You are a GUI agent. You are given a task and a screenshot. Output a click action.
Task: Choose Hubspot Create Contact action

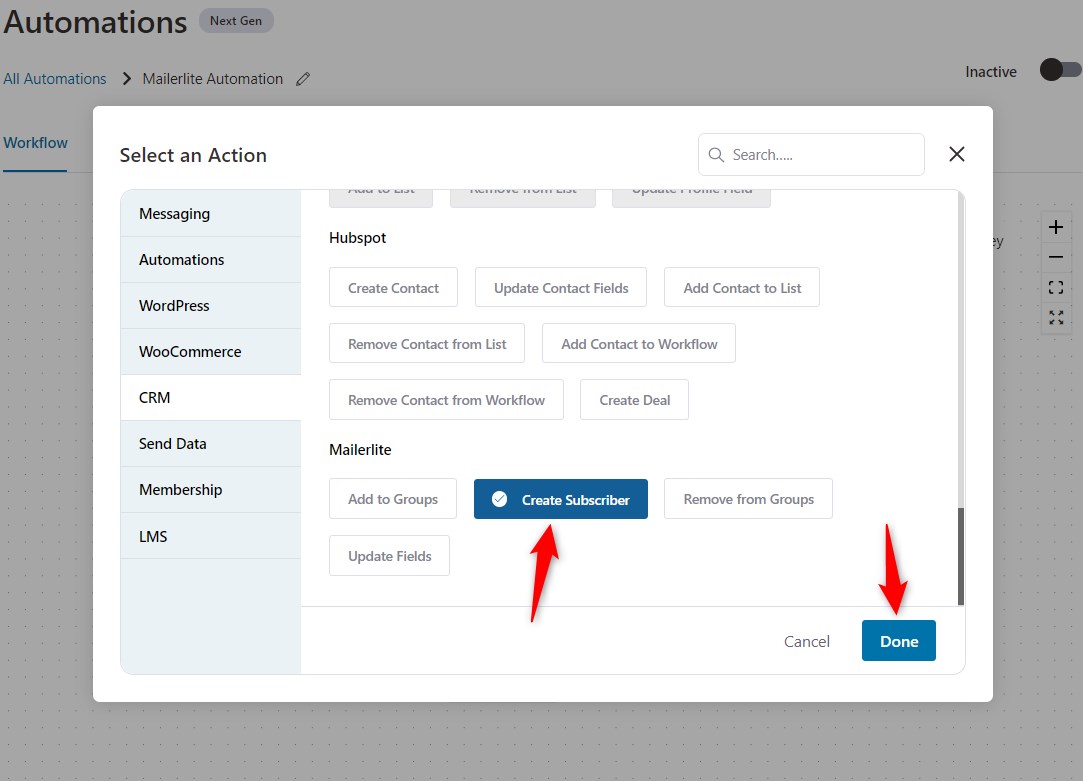click(393, 288)
